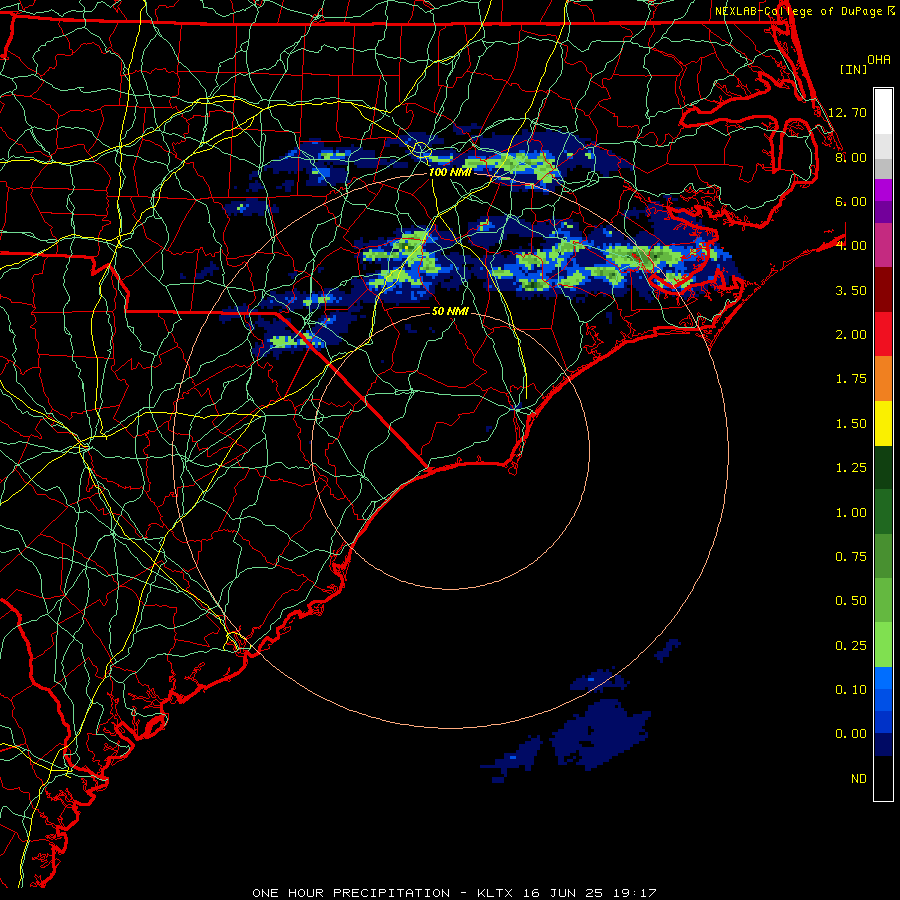
Task: Select the 0.50 legend value
Action: click(850, 601)
